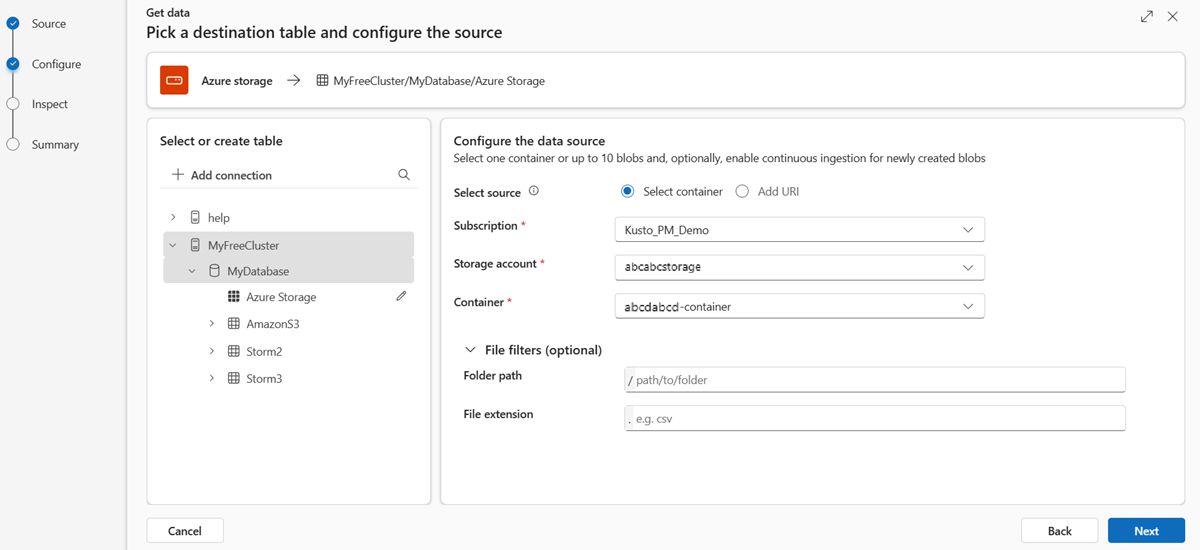Image resolution: width=1200 pixels, height=550 pixels.
Task: Go to the Inspect step
Action: 50,104
